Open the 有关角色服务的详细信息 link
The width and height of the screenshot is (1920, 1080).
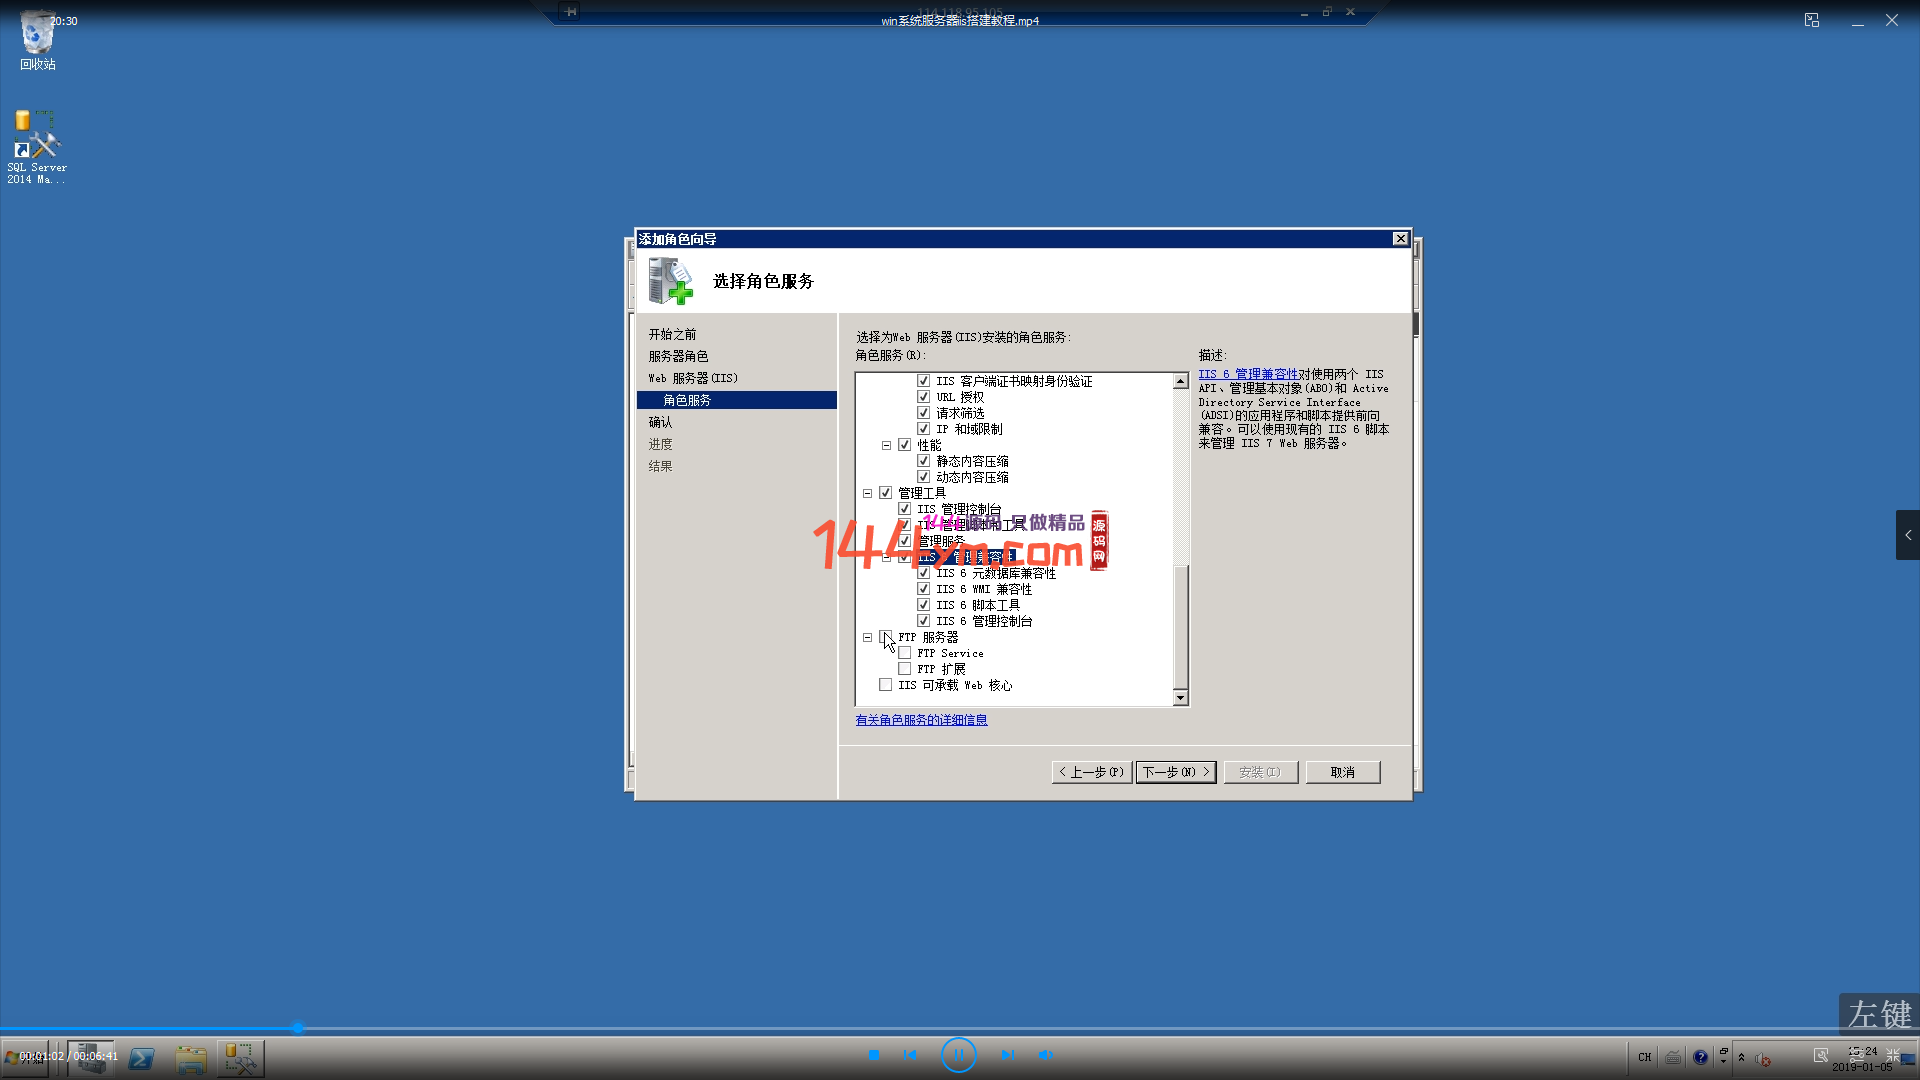(921, 720)
